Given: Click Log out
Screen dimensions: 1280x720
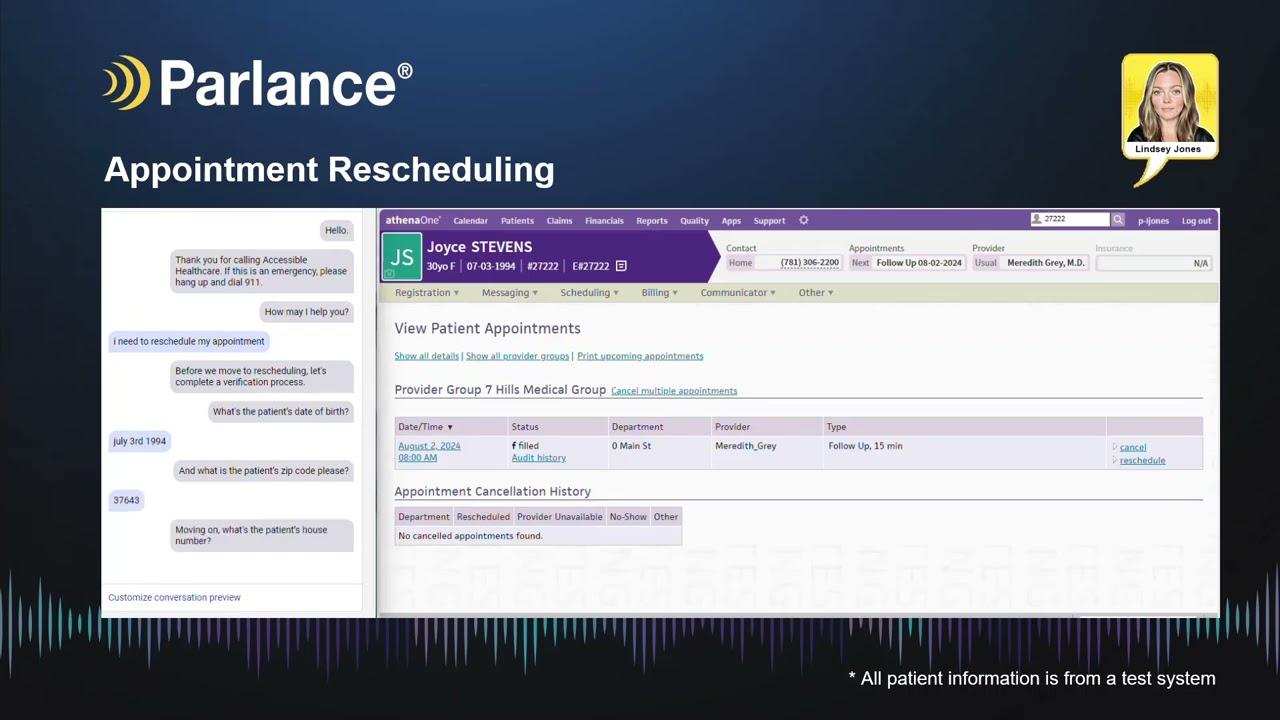Looking at the screenshot, I should point(1196,221).
